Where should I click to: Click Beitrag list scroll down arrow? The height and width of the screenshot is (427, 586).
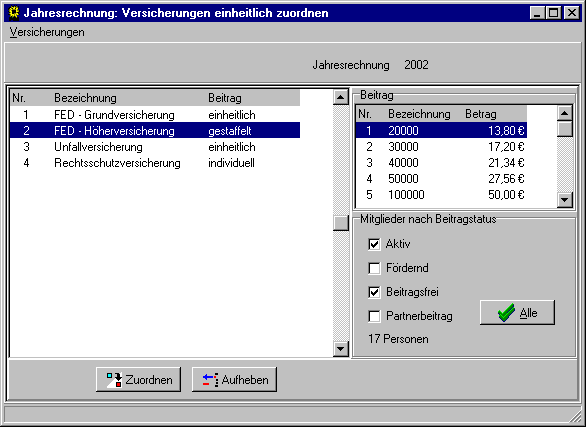(x=565, y=200)
